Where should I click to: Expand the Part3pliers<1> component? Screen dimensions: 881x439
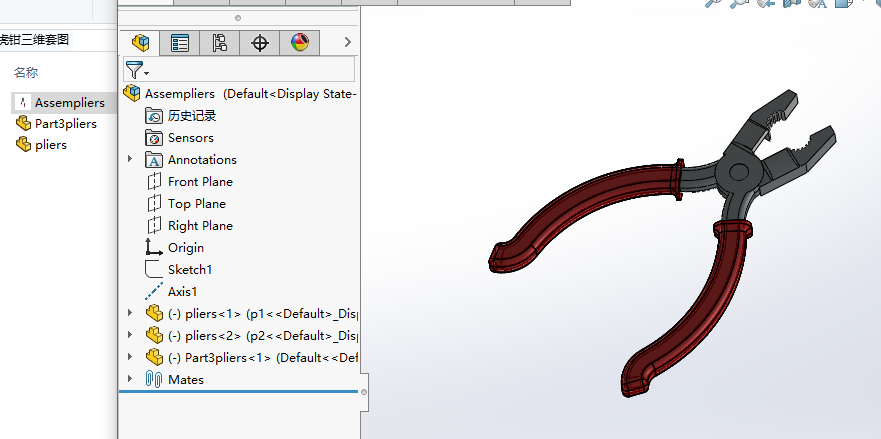pos(130,356)
